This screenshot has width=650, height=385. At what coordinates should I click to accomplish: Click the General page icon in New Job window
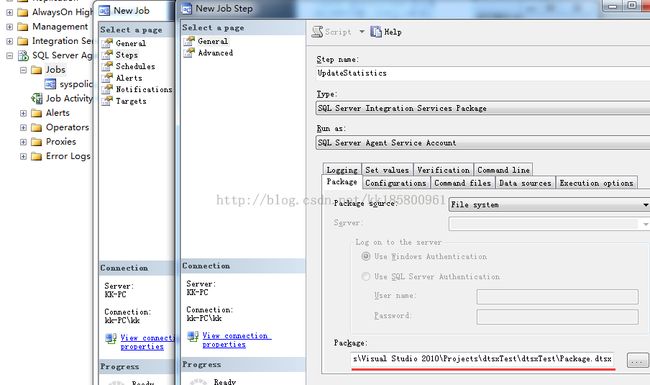(107, 43)
